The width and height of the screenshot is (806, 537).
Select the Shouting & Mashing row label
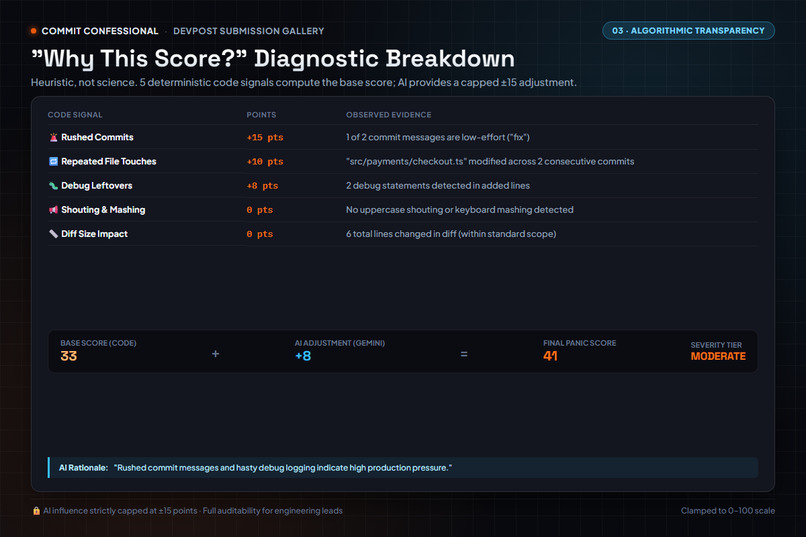click(x=103, y=210)
